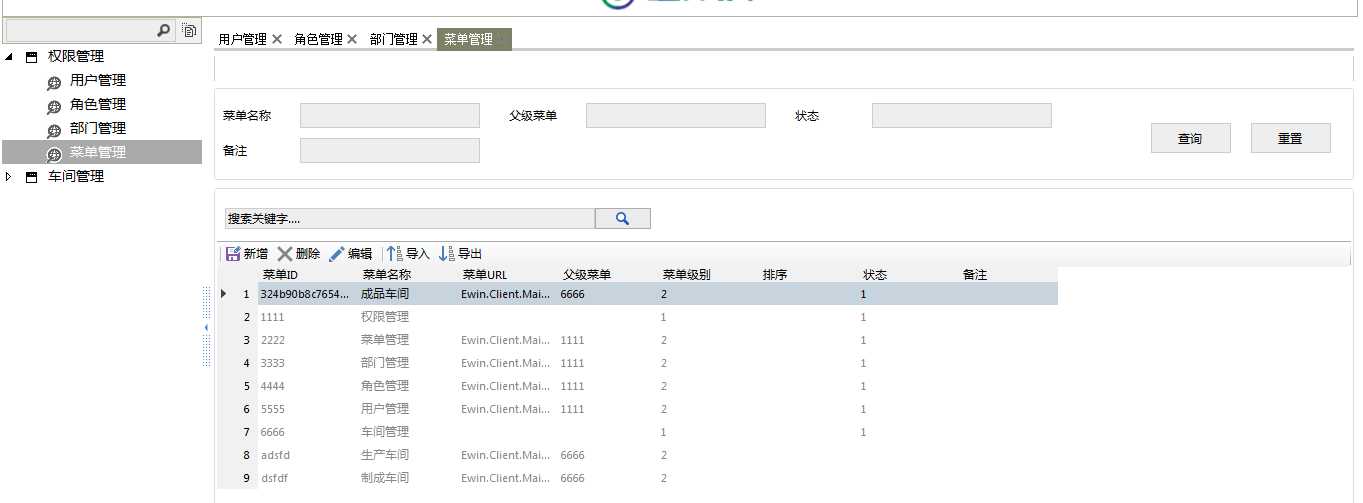Sort by the 状态 column header
This screenshot has height=503, width=1363.
click(875, 274)
